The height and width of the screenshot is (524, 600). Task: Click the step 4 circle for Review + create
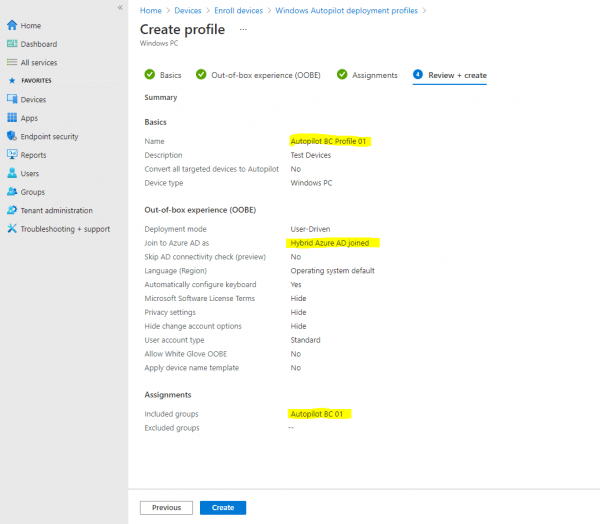418,74
